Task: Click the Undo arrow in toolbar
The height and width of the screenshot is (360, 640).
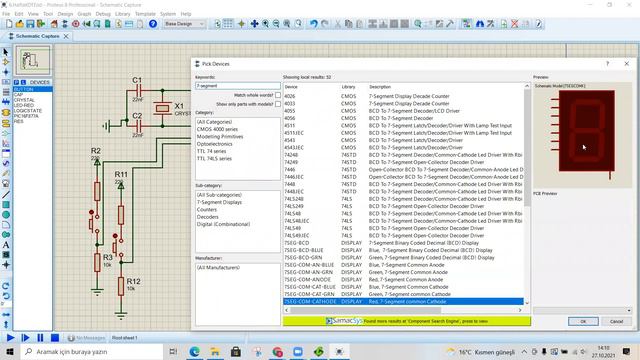Action: 313,24
